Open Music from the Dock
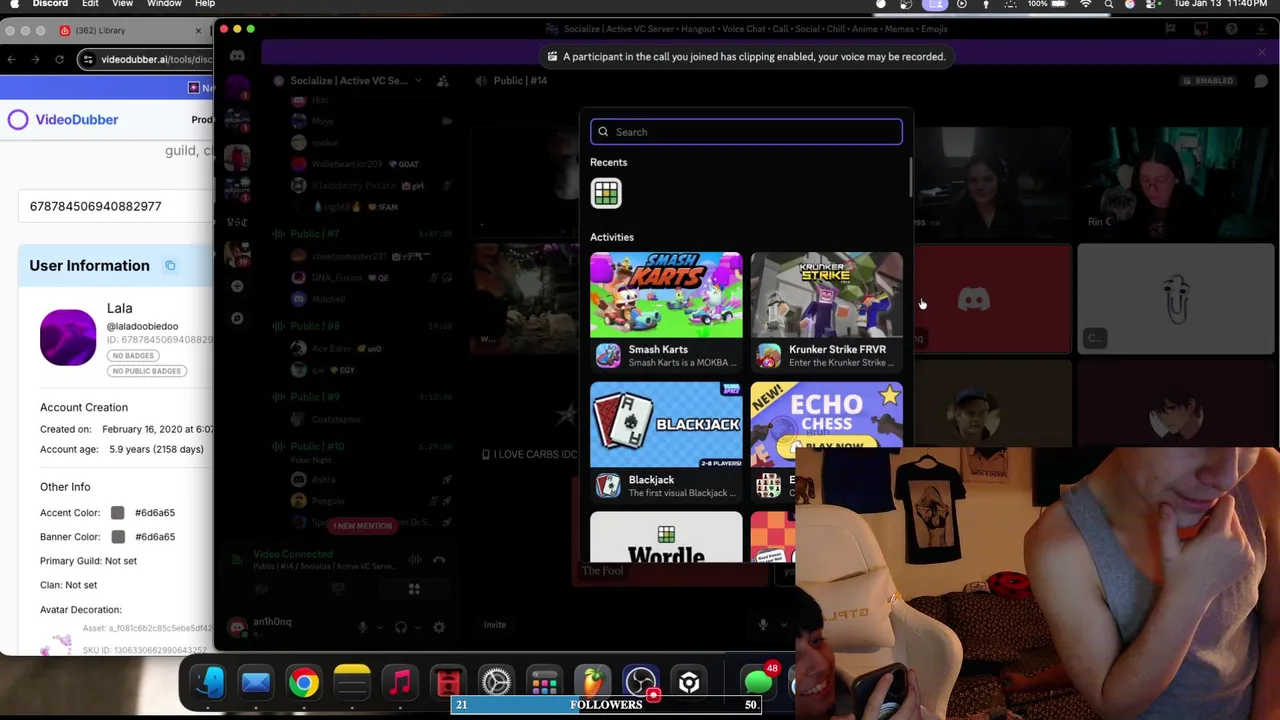The width and height of the screenshot is (1280, 720). (x=400, y=683)
